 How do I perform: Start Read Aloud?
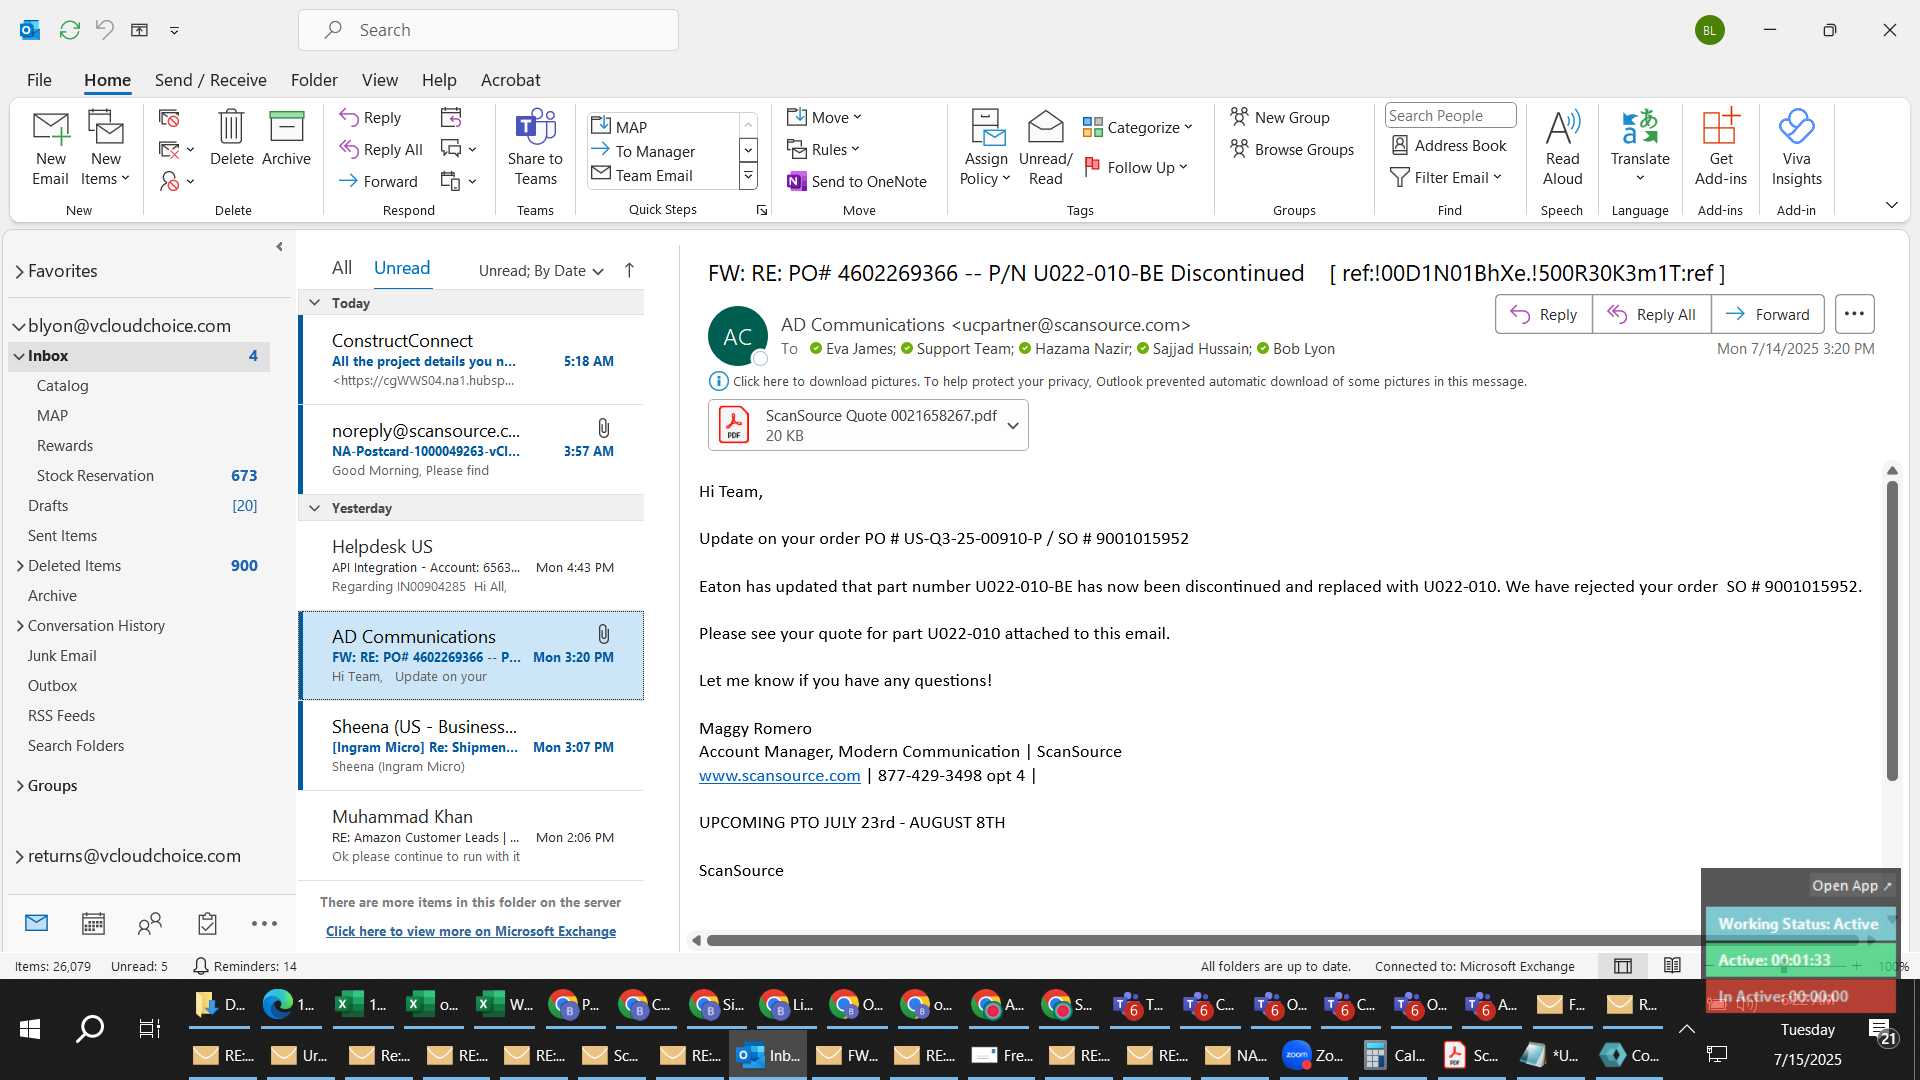(1562, 147)
